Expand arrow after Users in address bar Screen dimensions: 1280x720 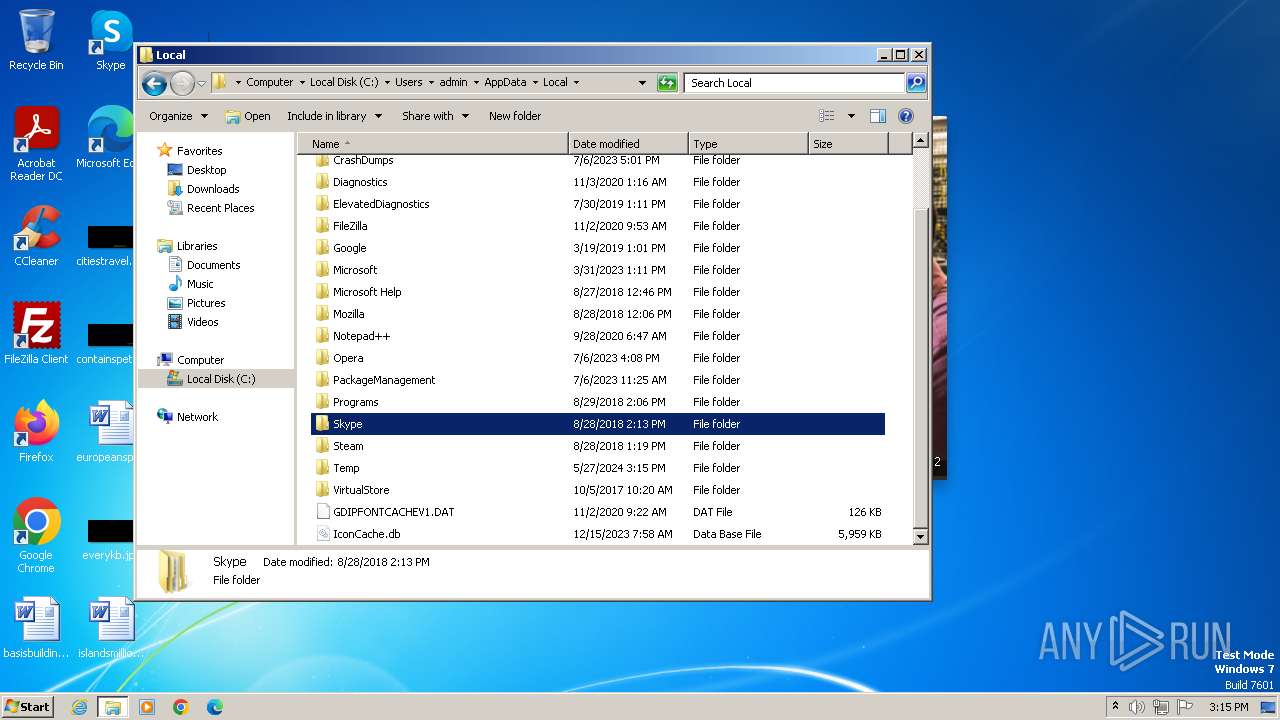pyautogui.click(x=430, y=83)
